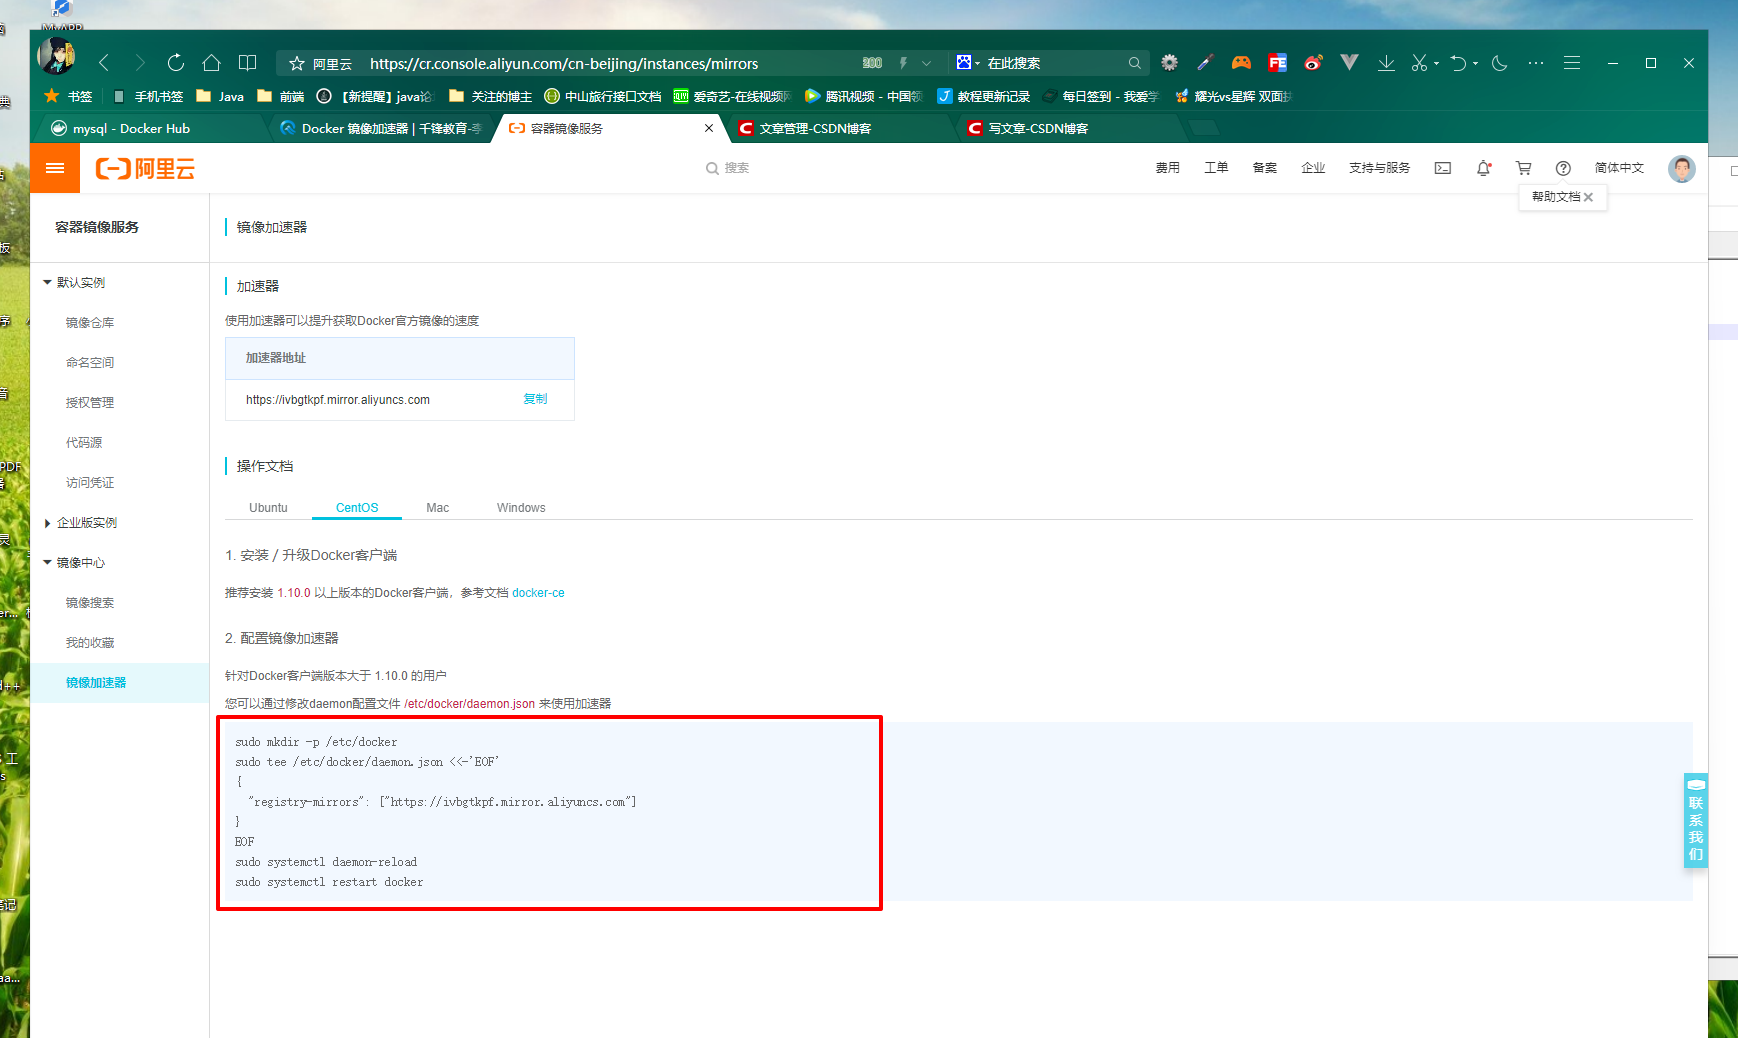Reload the page with refresh icon

(176, 63)
